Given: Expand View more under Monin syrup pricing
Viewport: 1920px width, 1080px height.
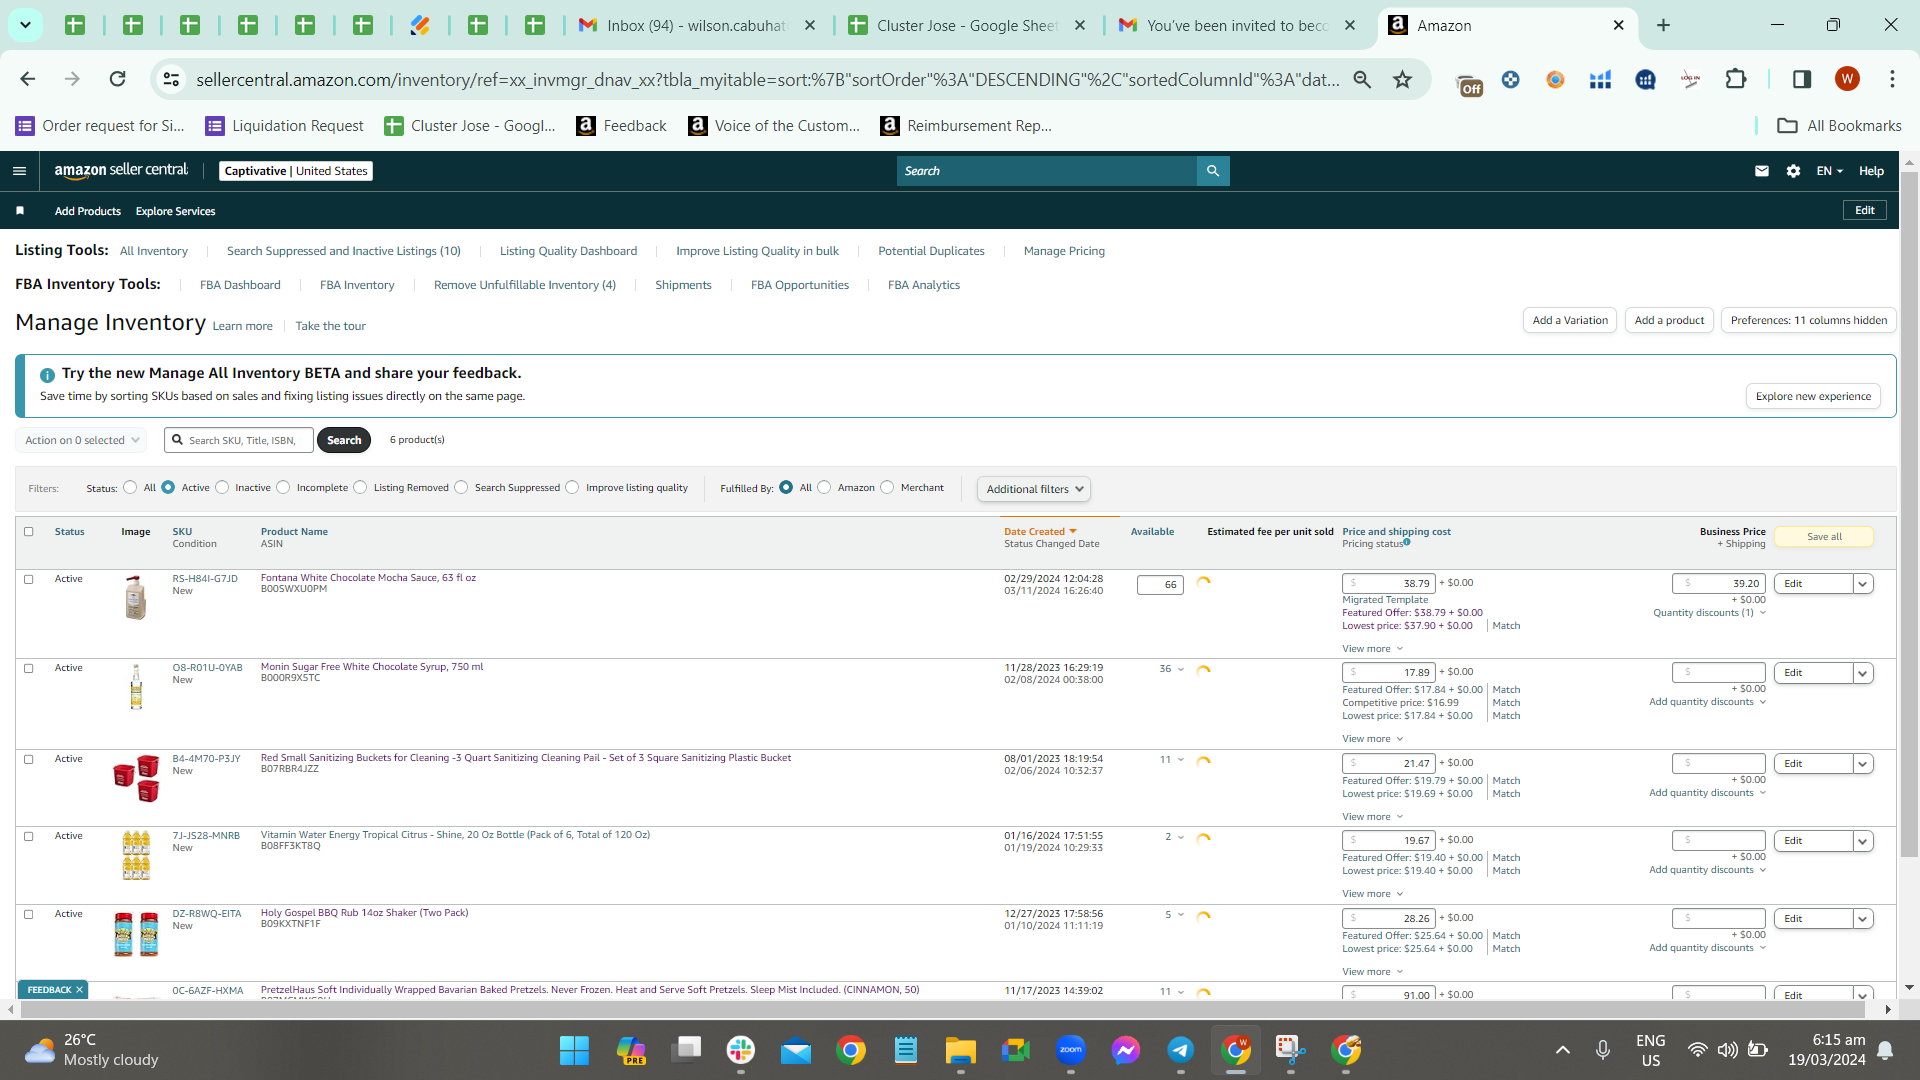Looking at the screenshot, I should 1372,739.
